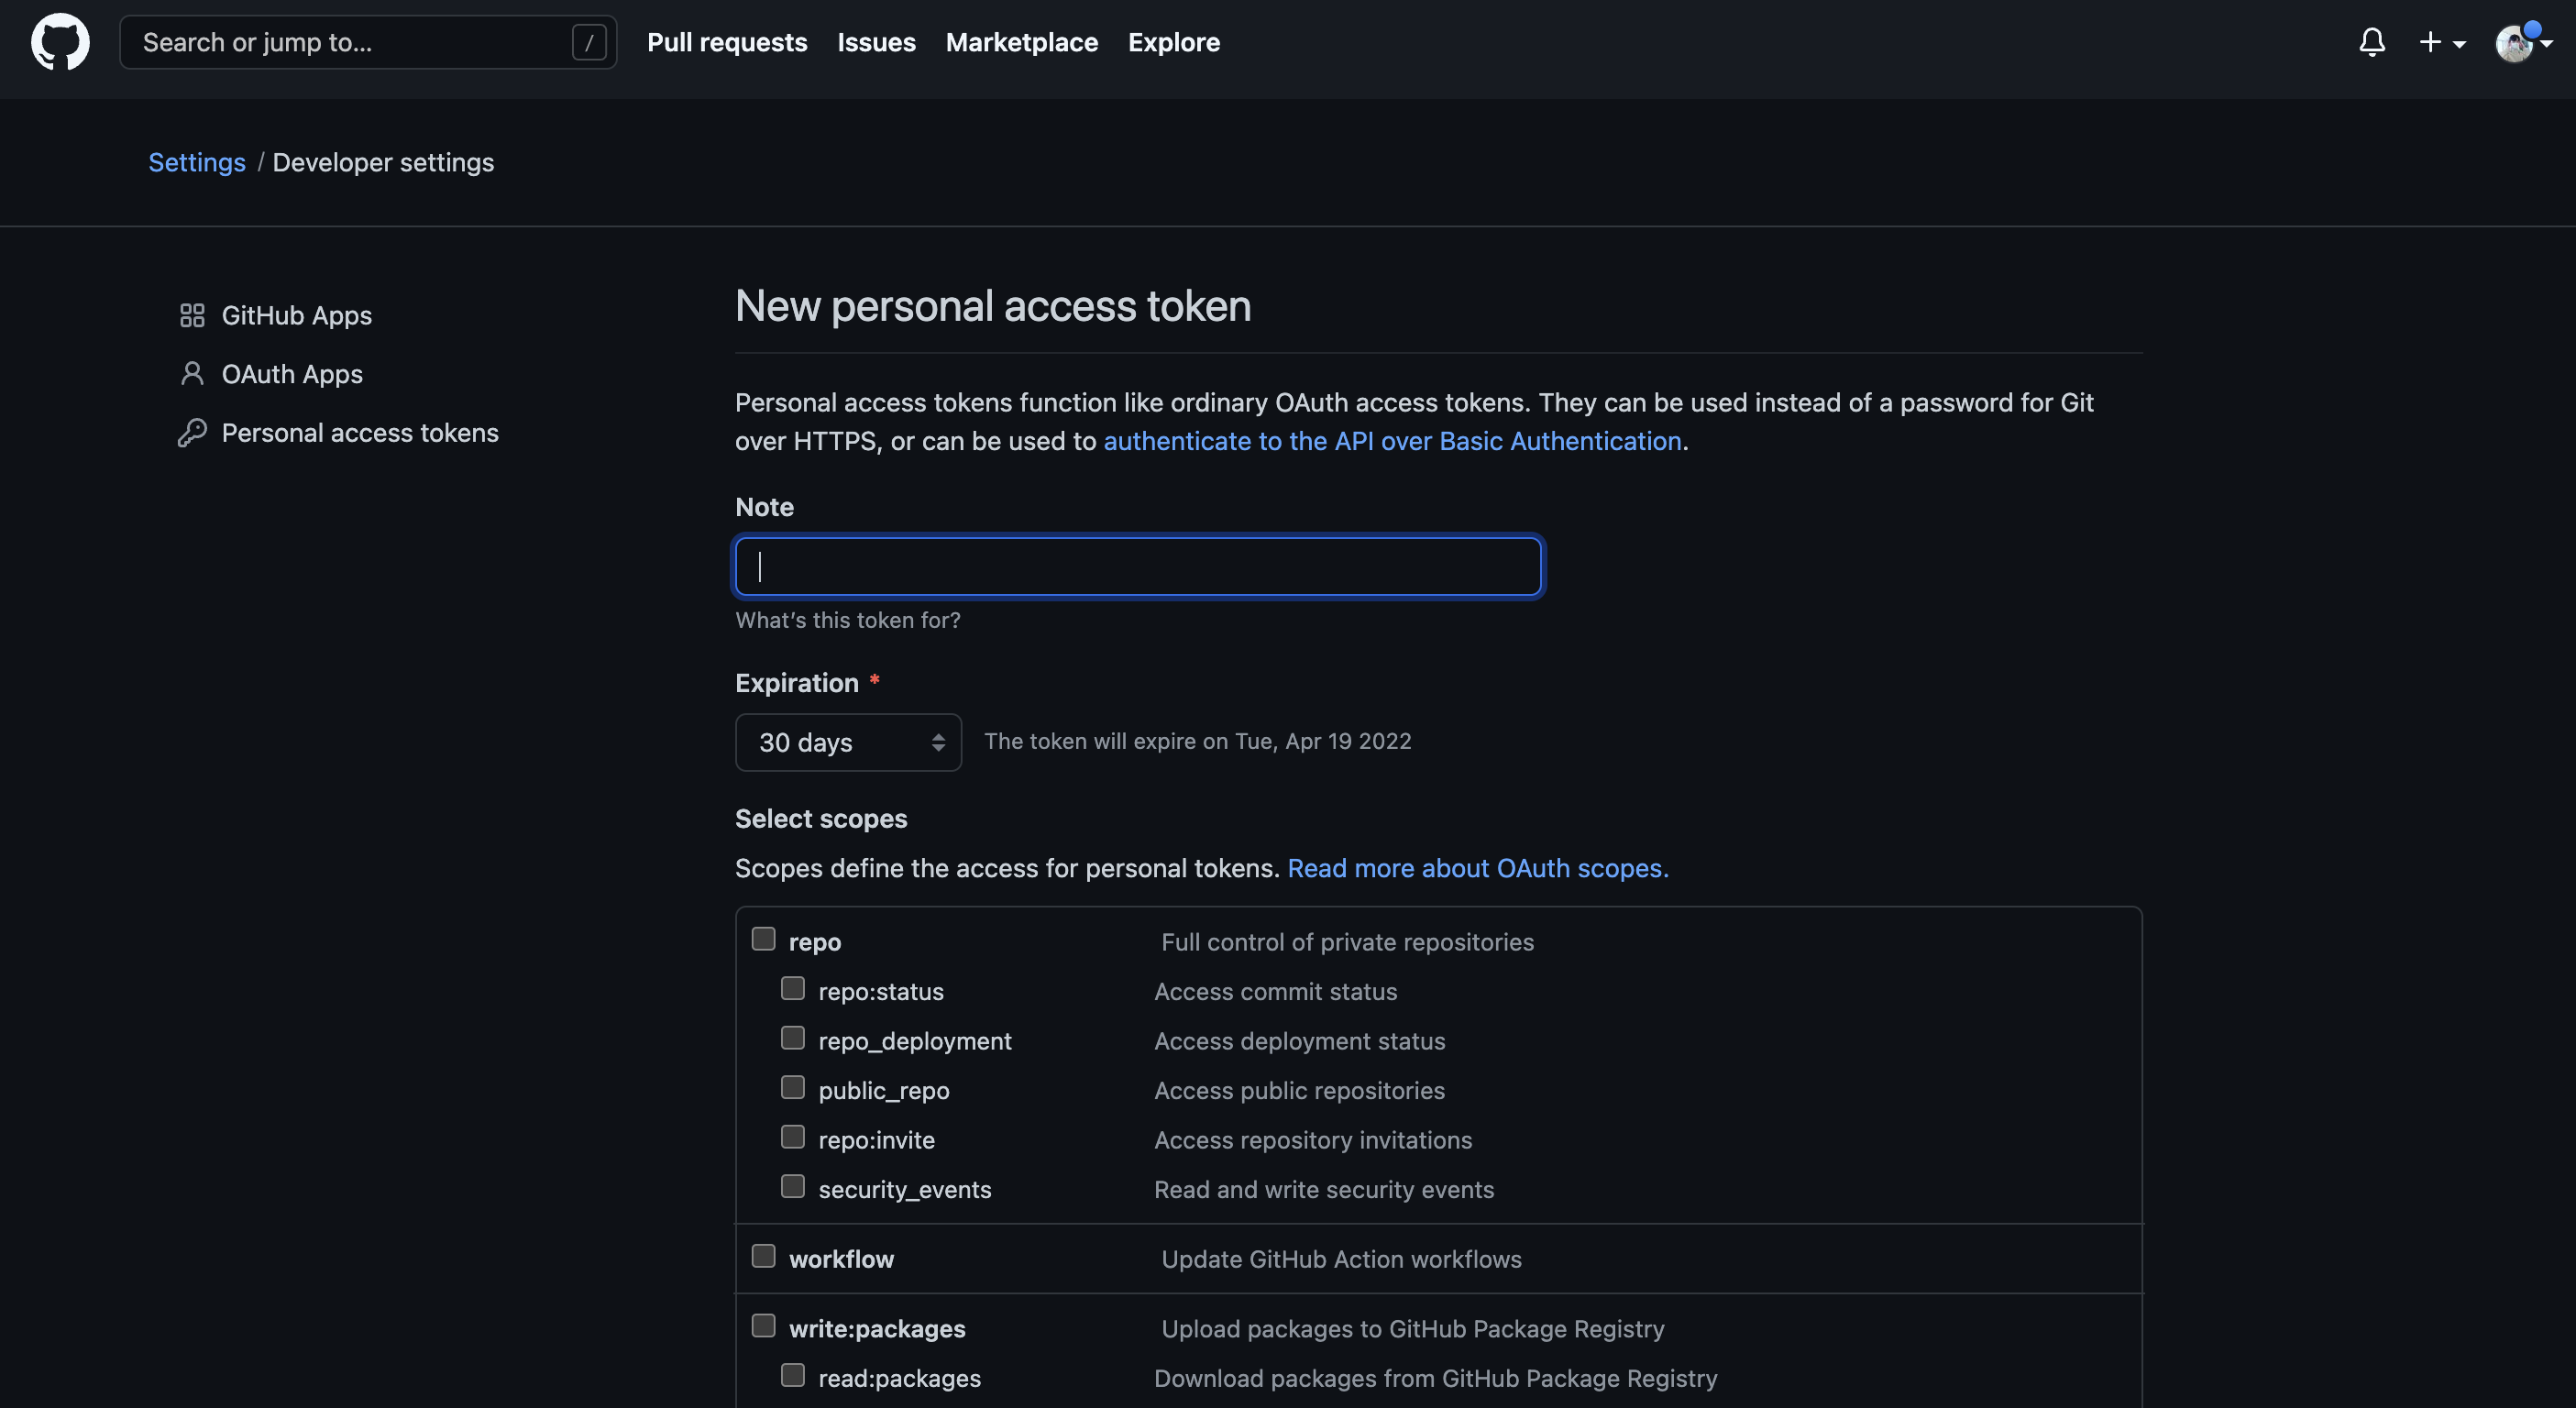Check the workflow scope checkbox
This screenshot has height=1408, width=2576.
pyautogui.click(x=764, y=1256)
